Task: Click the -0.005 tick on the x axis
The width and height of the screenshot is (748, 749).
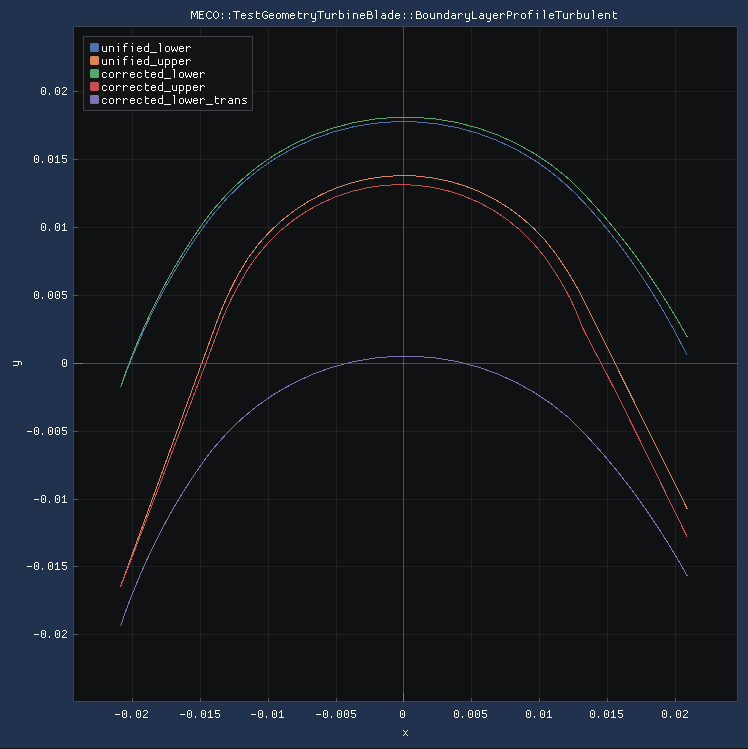Action: 336,714
